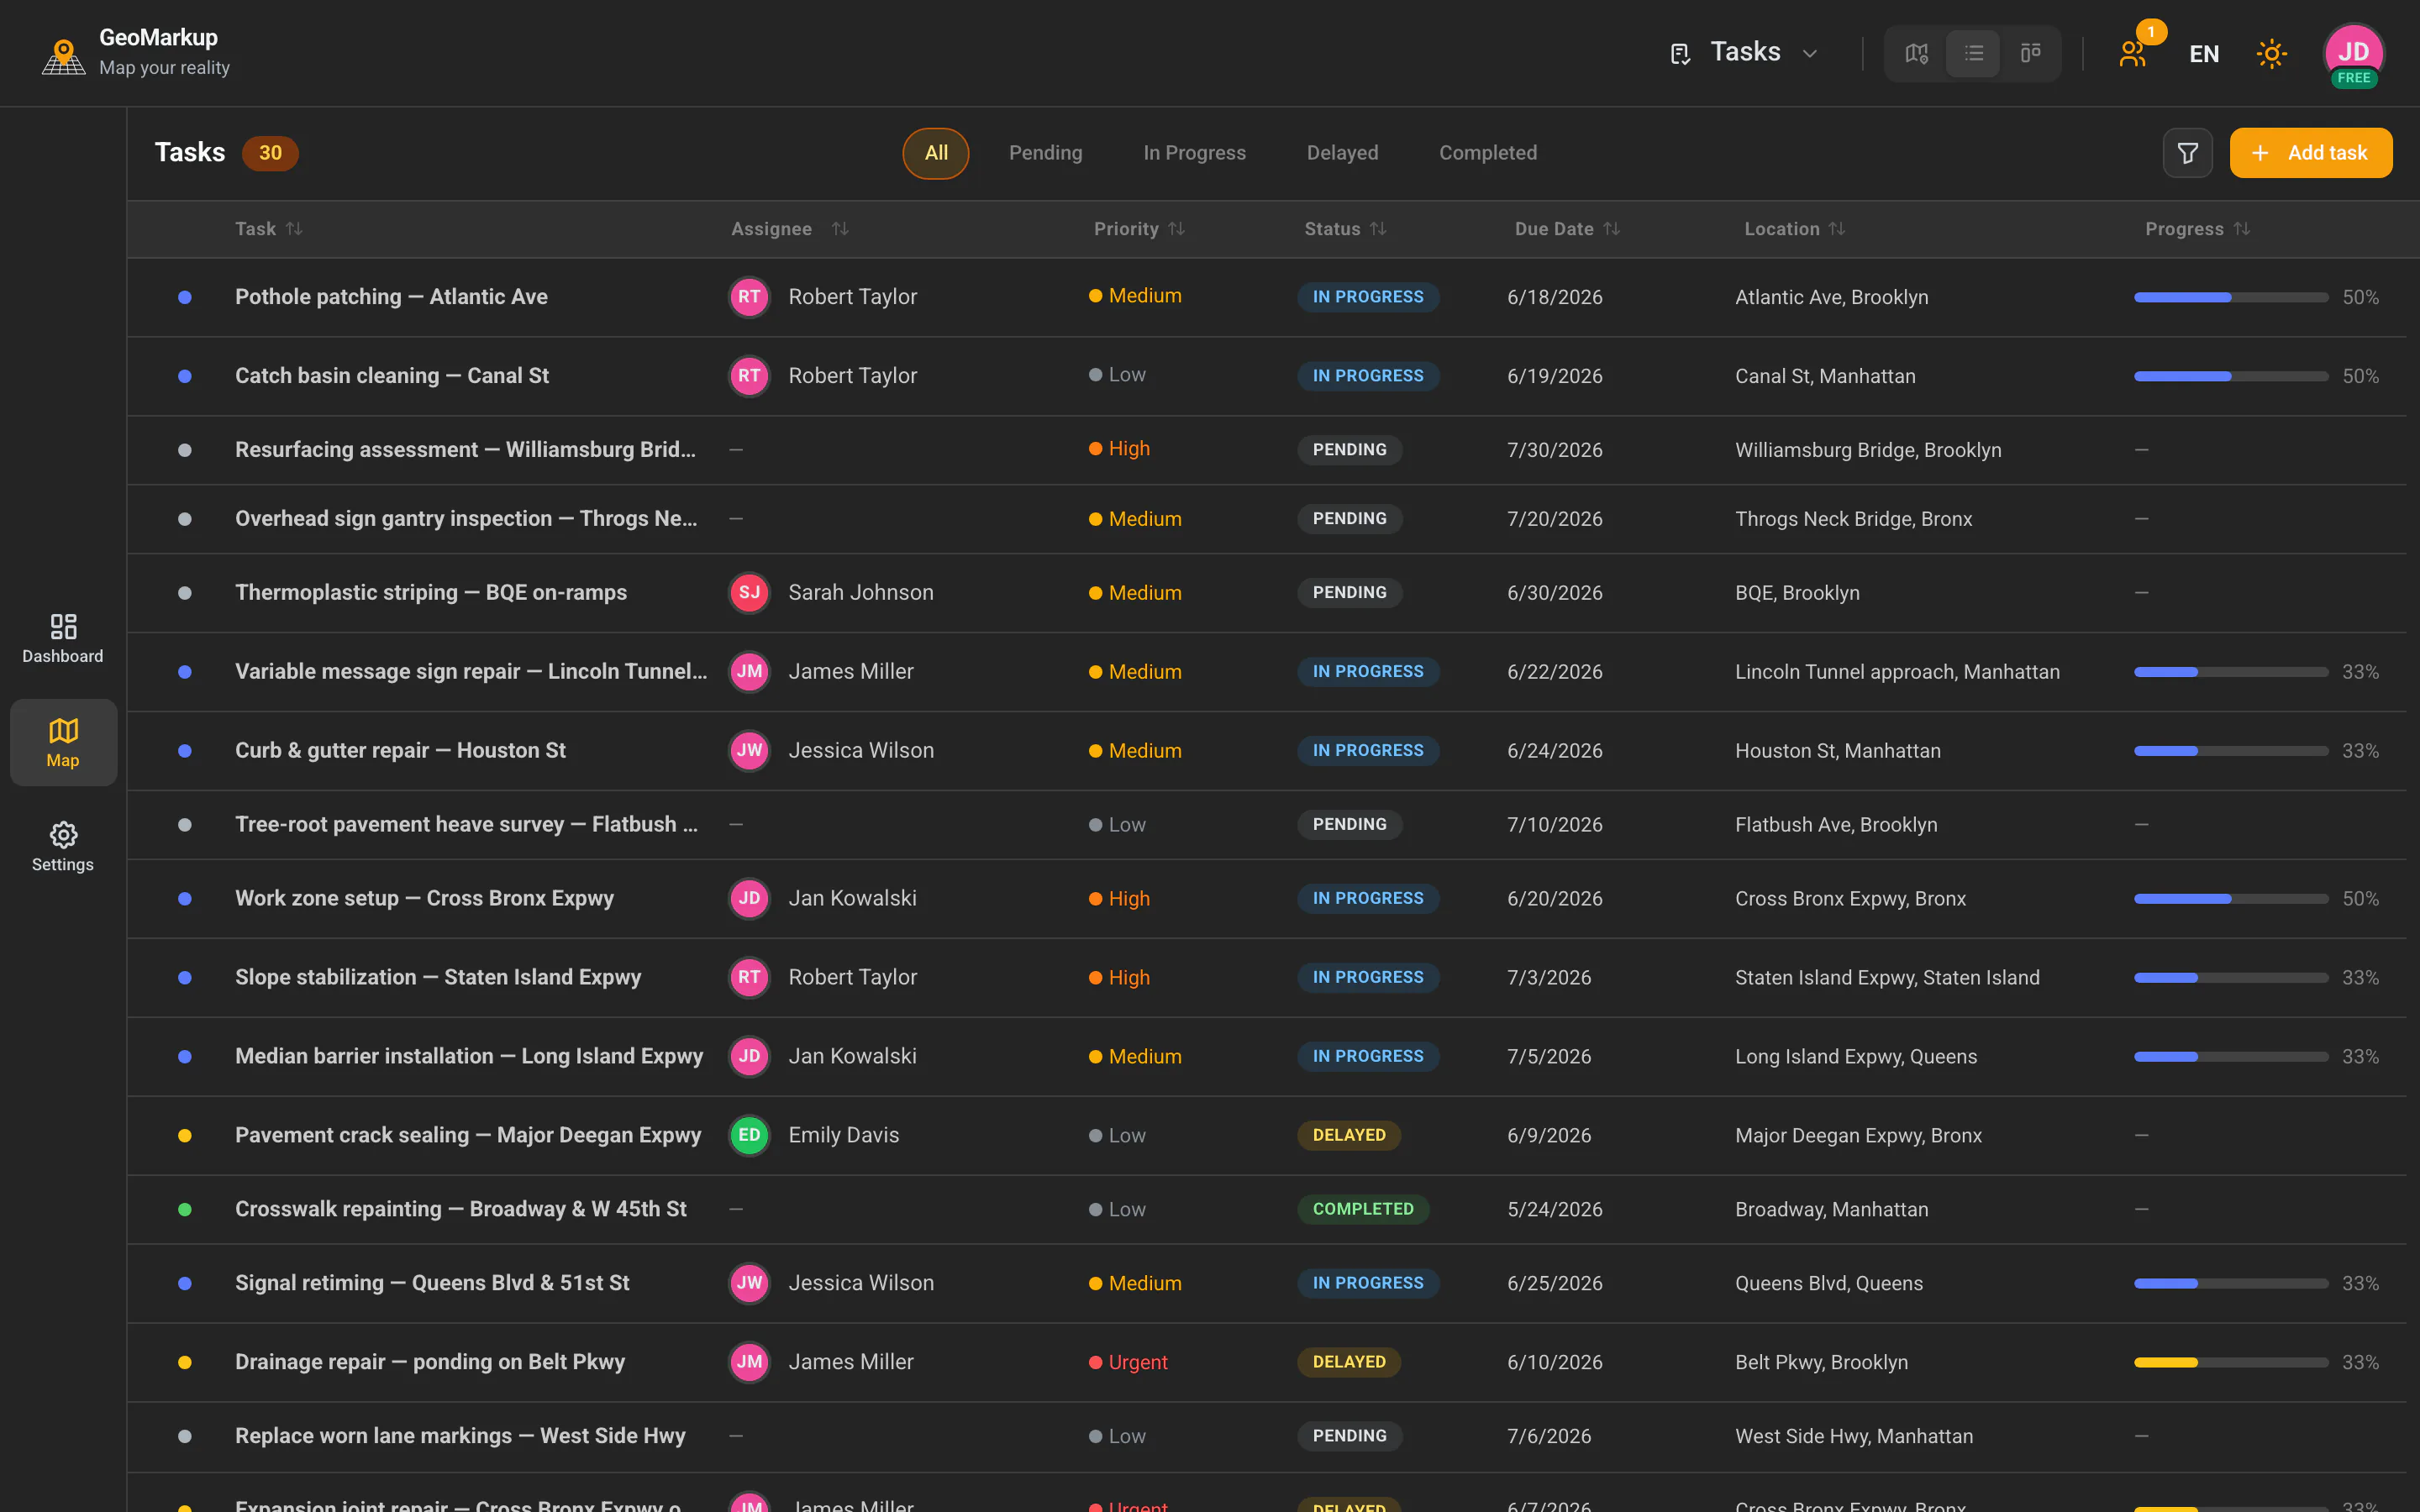Click the 30 tasks count badge
This screenshot has height=1512, width=2420.
coord(270,153)
